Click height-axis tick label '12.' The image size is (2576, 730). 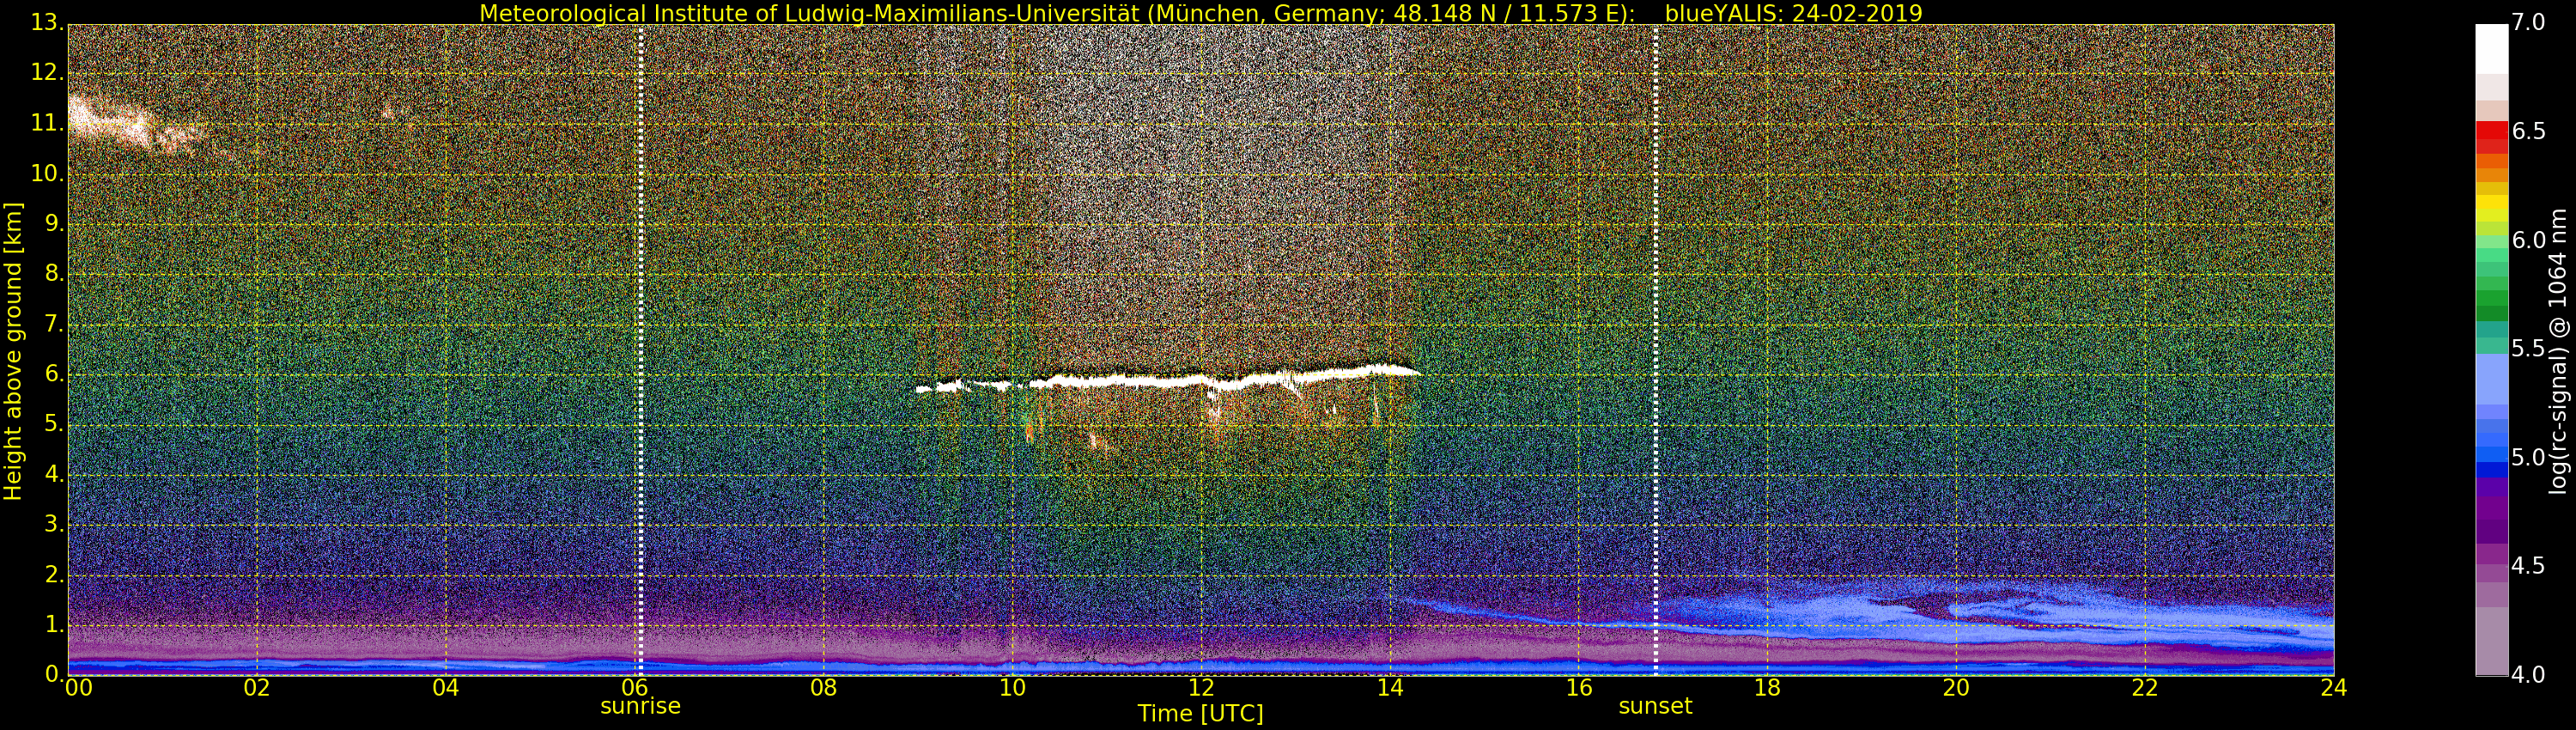pyautogui.click(x=47, y=72)
